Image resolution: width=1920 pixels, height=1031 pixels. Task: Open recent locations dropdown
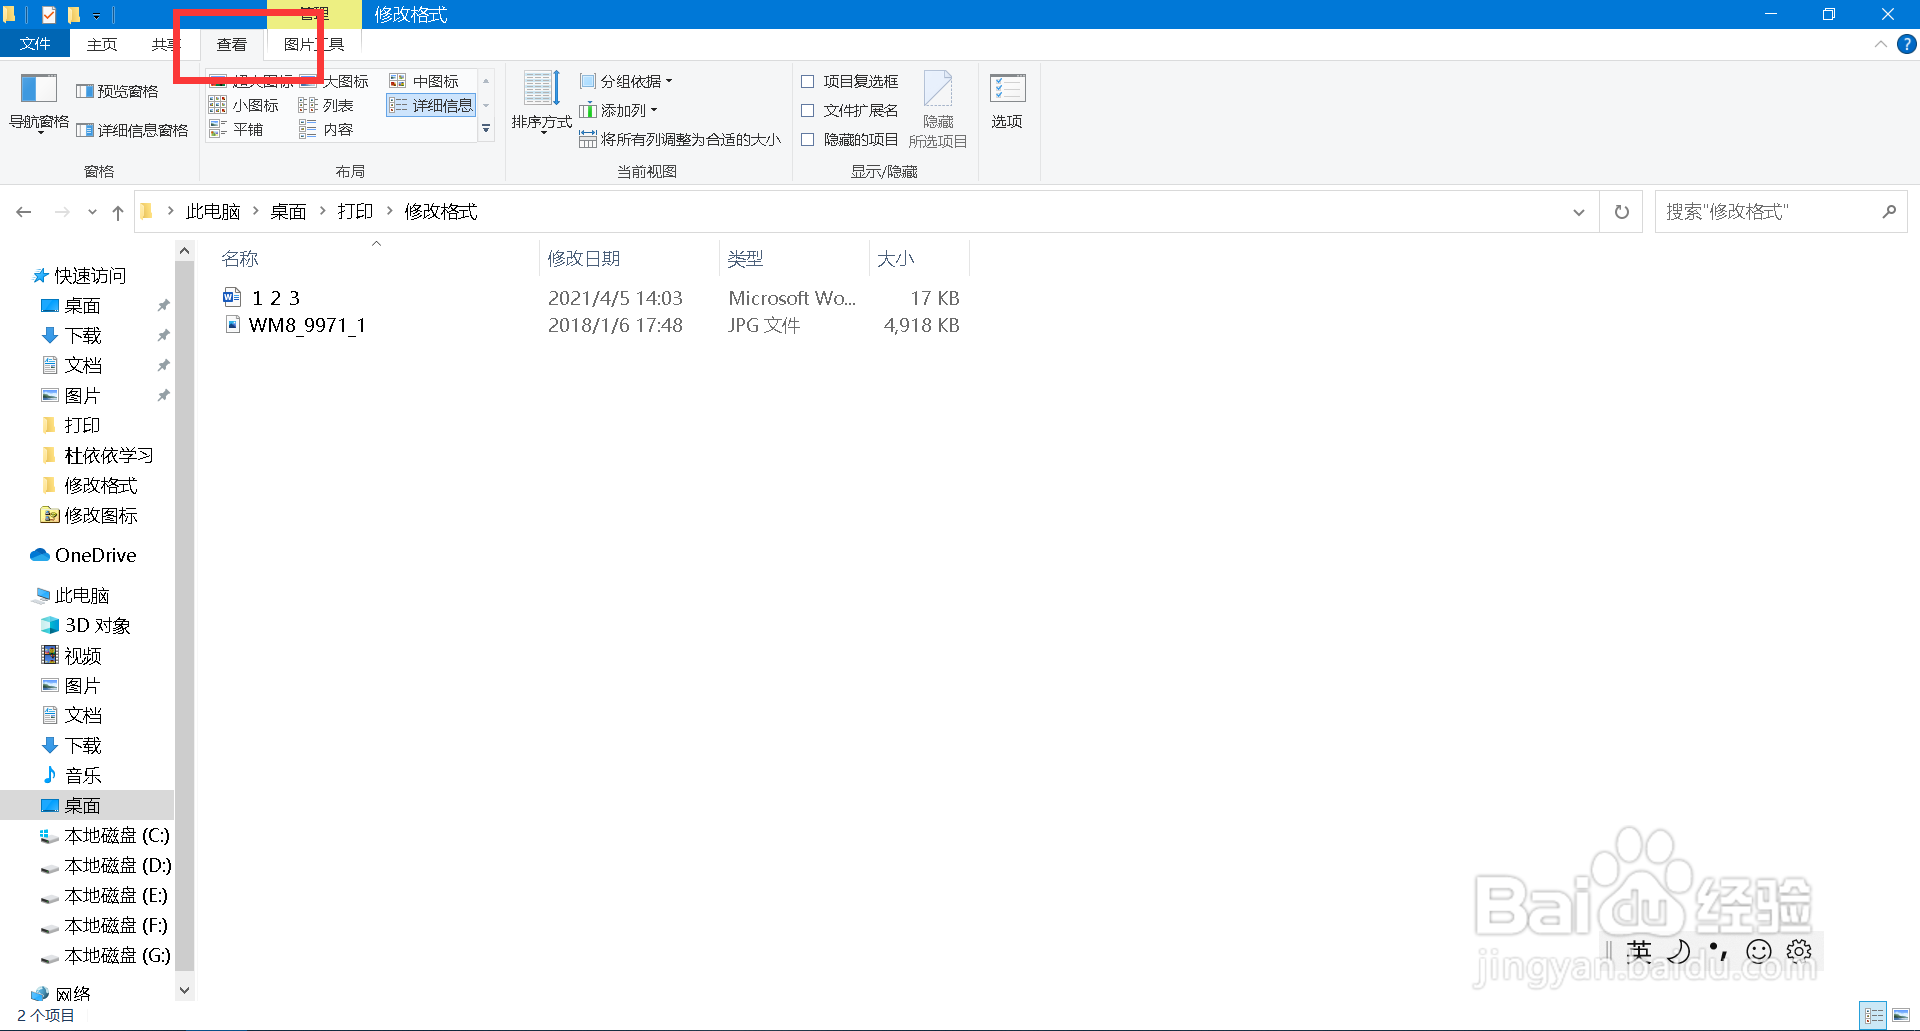(x=92, y=212)
